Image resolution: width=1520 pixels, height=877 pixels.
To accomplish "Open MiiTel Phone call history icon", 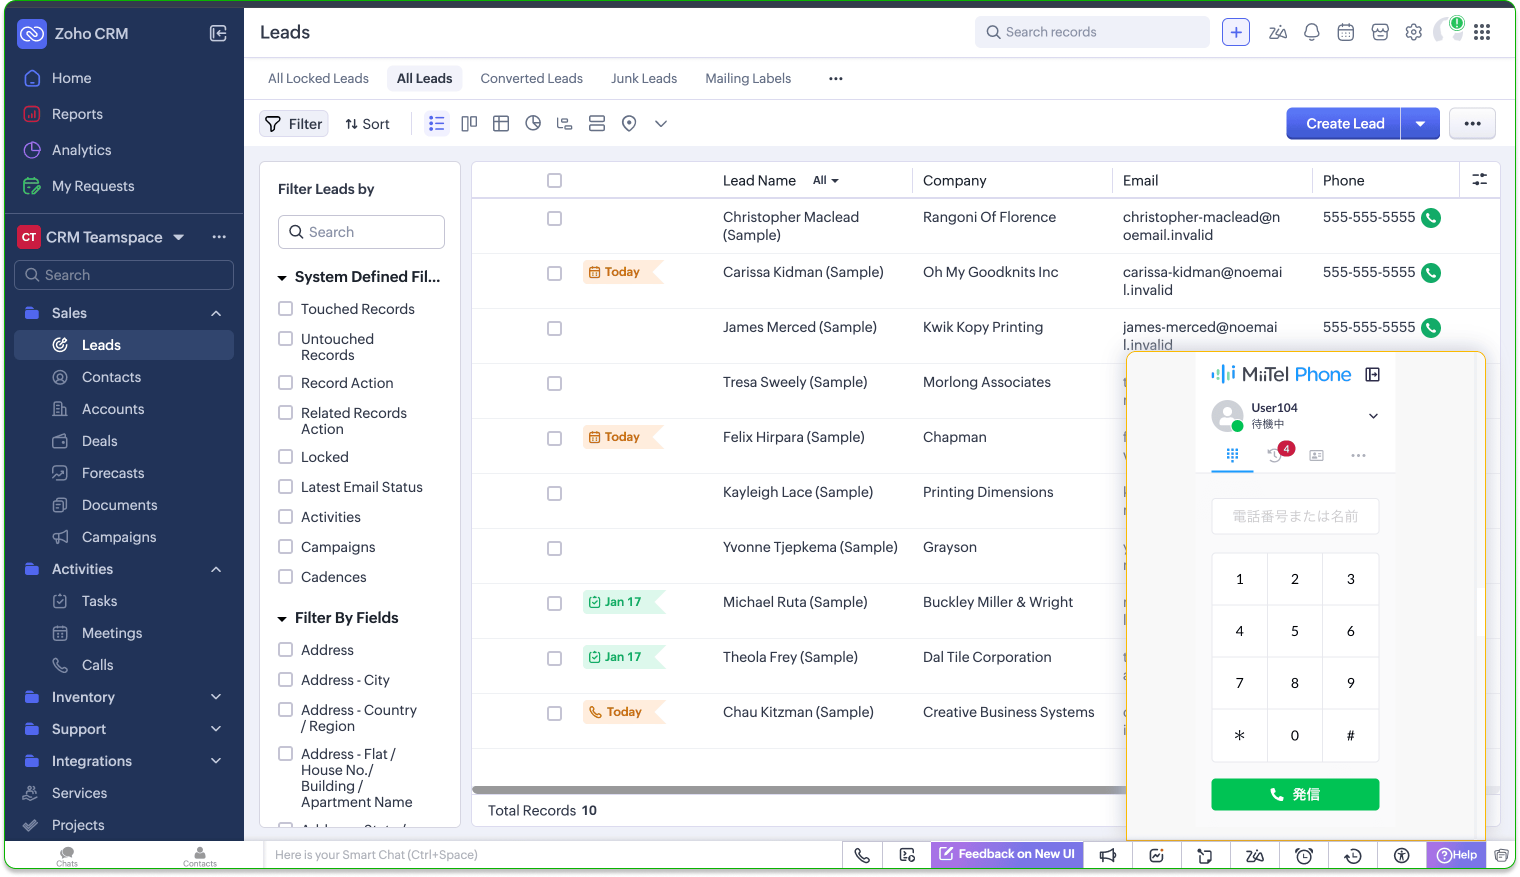I will [x=1275, y=455].
